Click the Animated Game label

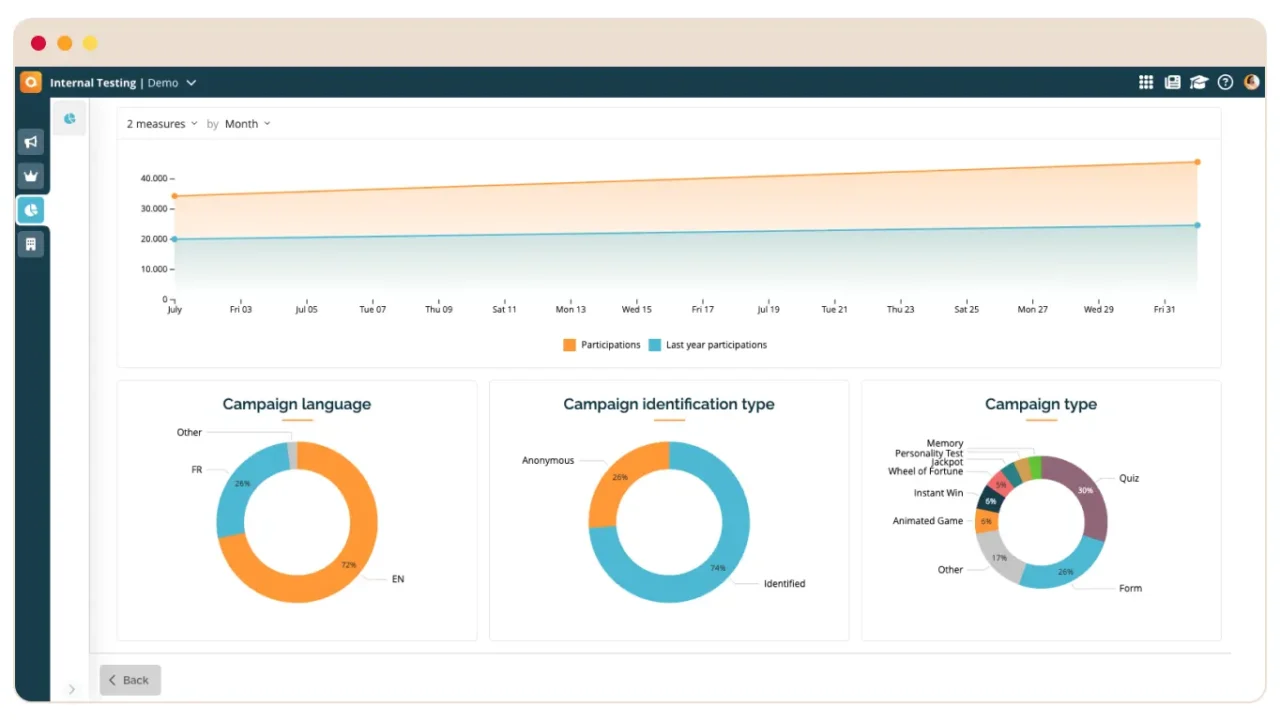coord(928,521)
